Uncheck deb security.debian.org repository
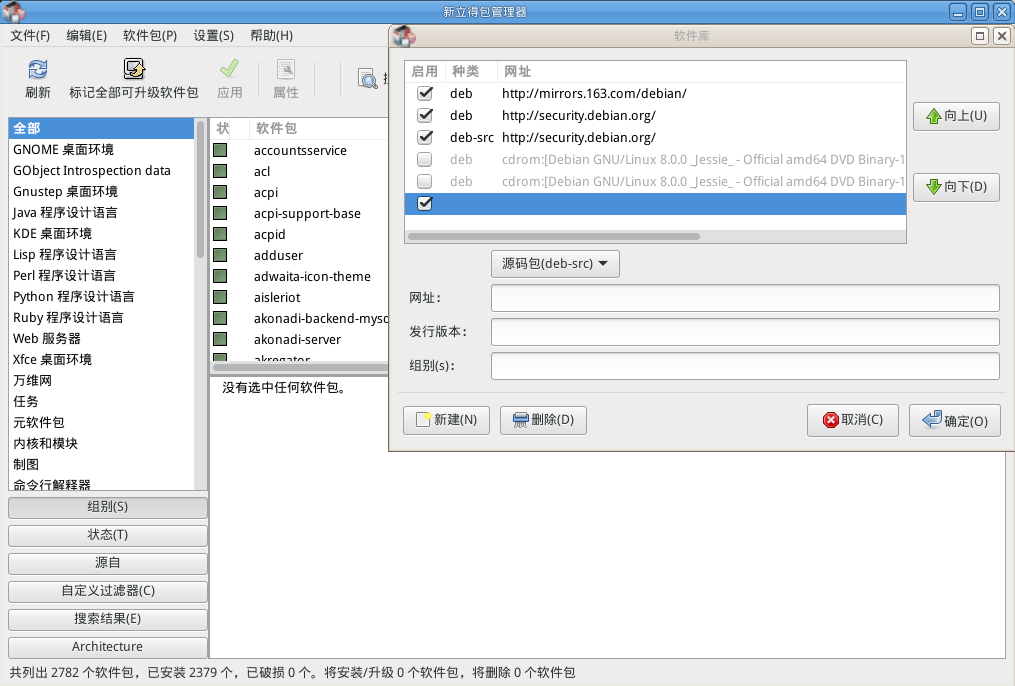Screen dimensions: 1015x686 click(x=425, y=115)
